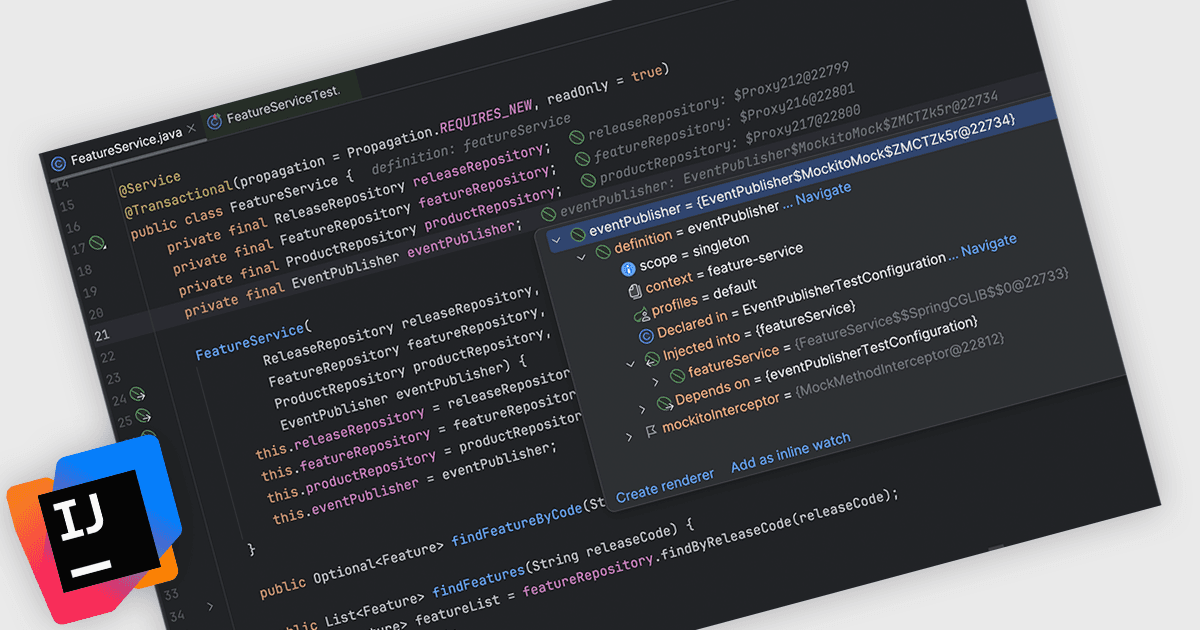
Task: Click bean icon of selected eventPublisher popup row
Action: click(578, 235)
